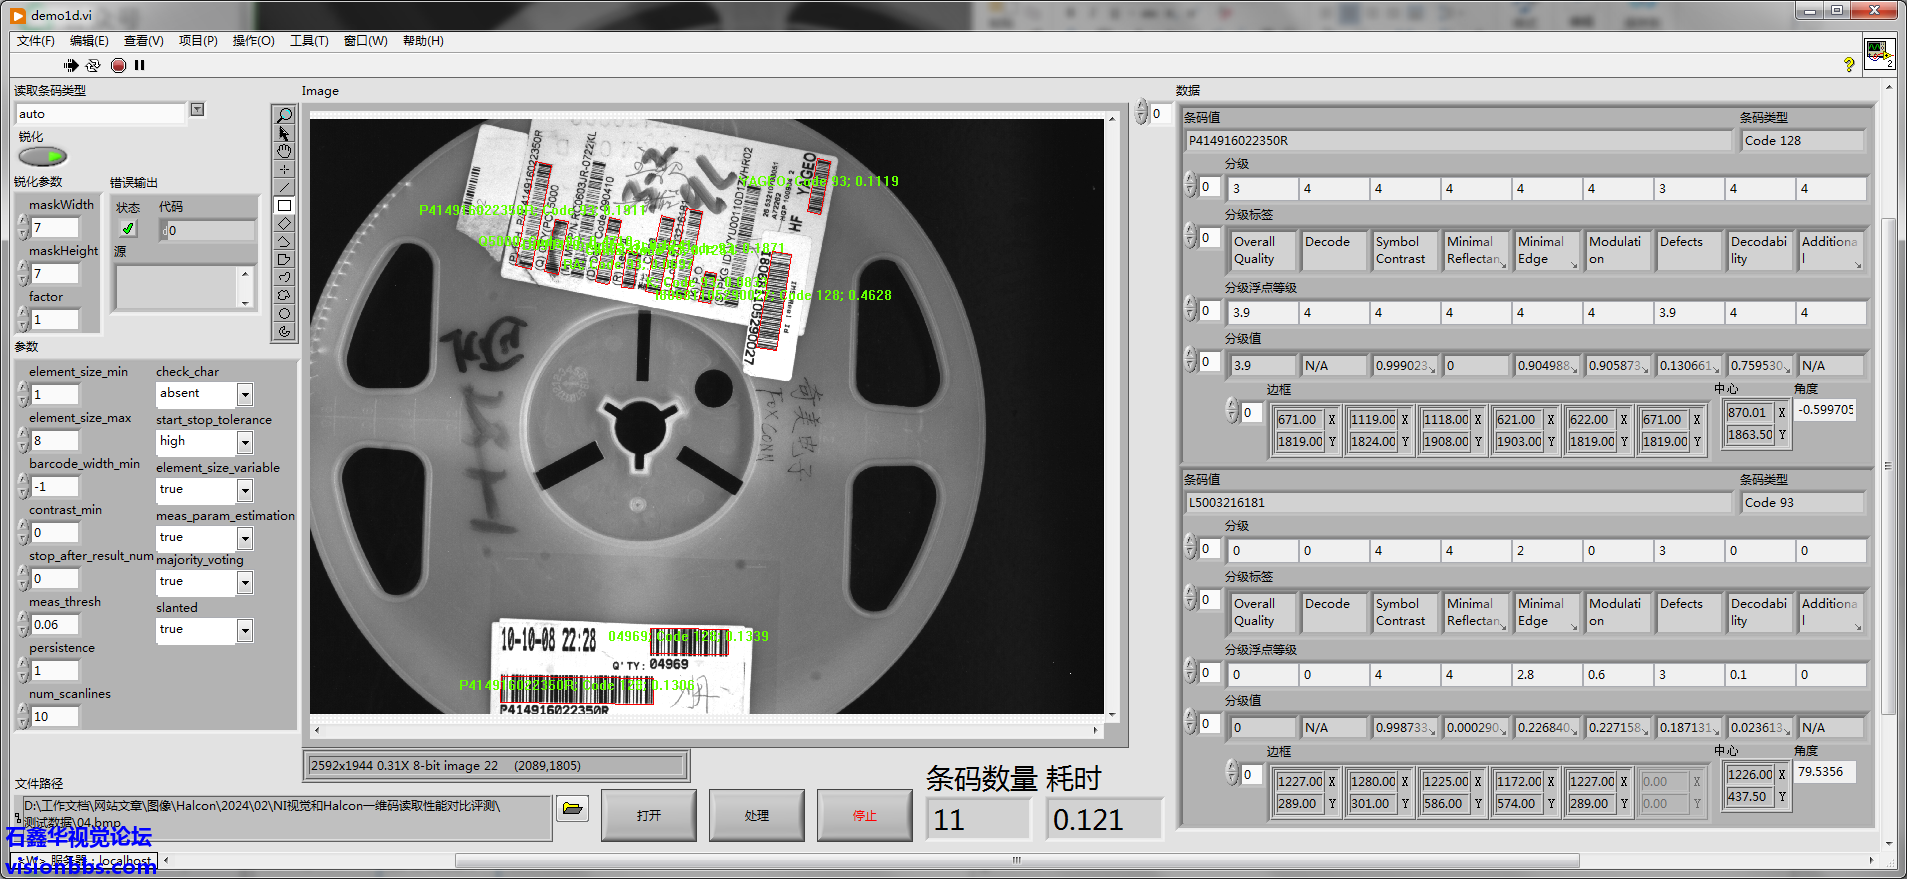Viewport: 1907px width, 879px height.
Task: Click the contrast_min input field
Action: coord(55,533)
